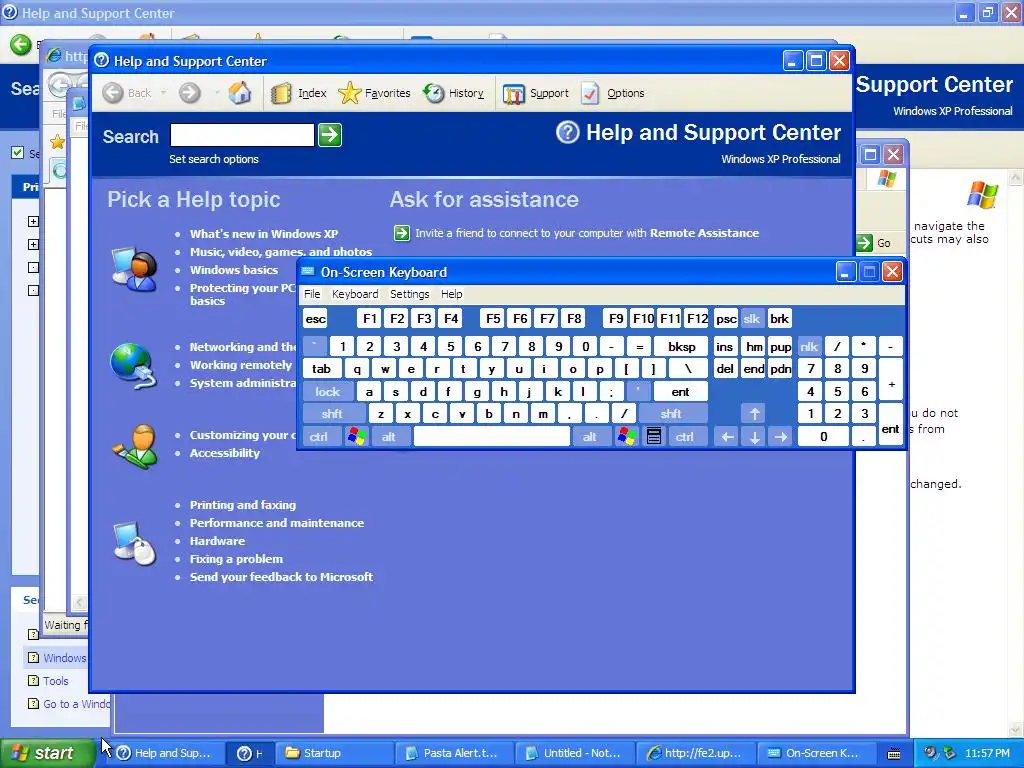Click the tab key on-screen
Image resolution: width=1024 pixels, height=768 pixels.
[321, 369]
